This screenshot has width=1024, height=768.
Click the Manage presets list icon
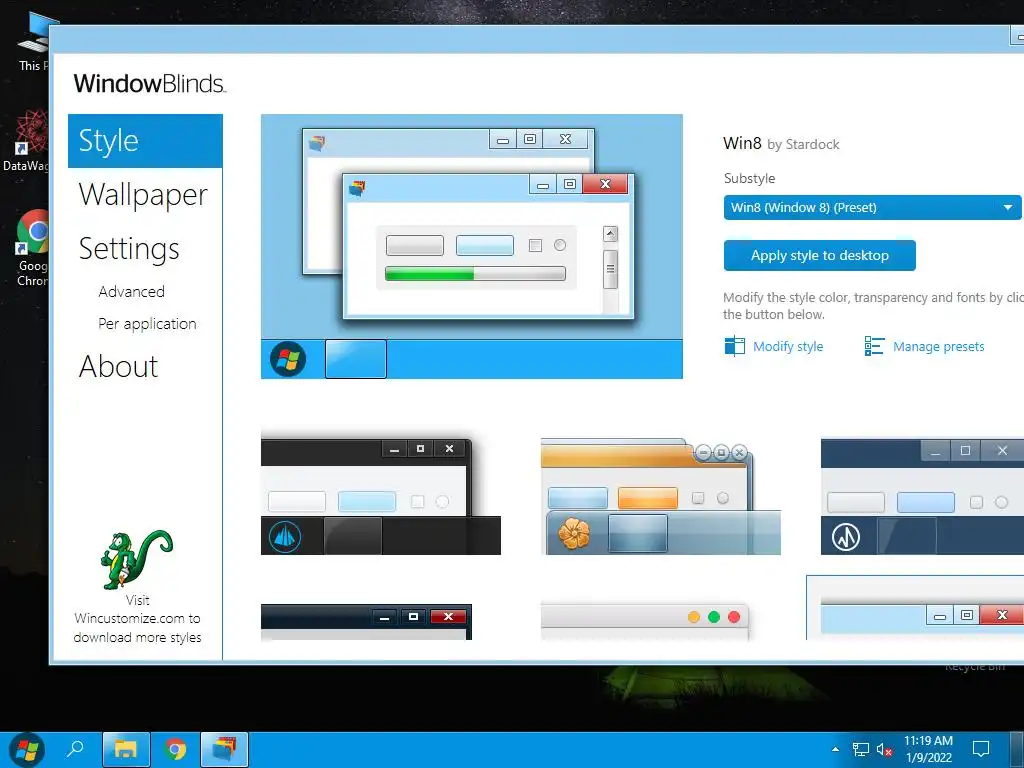click(x=874, y=345)
